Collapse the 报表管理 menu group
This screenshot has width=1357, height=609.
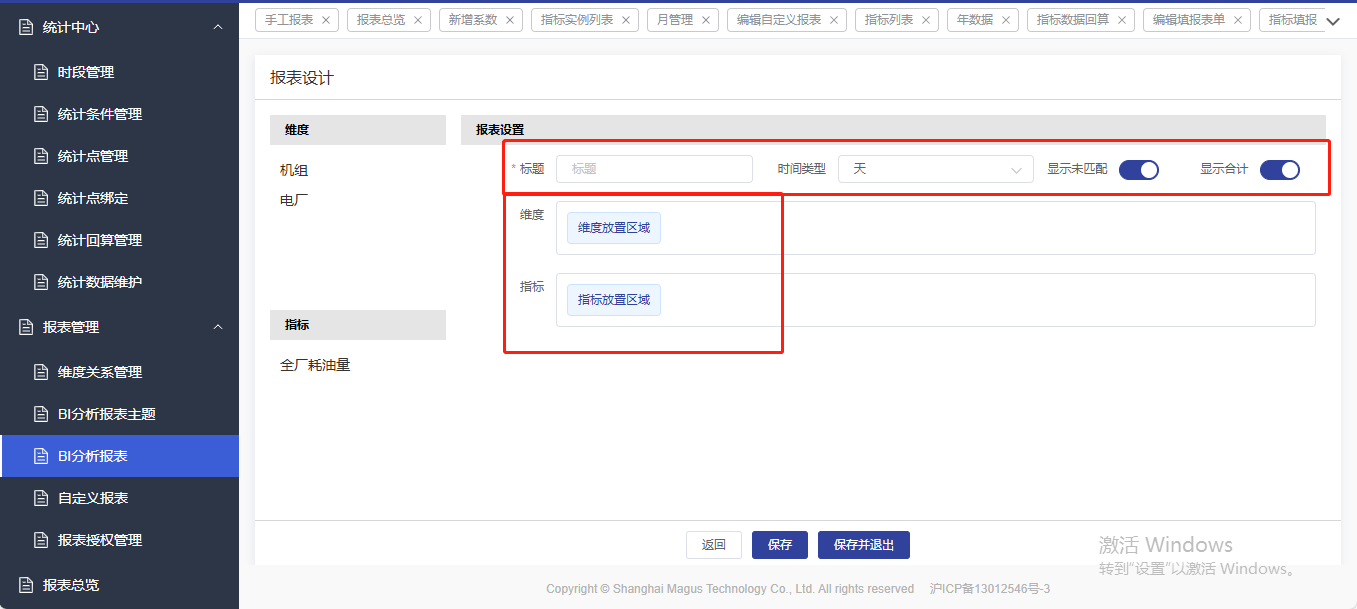coord(218,327)
